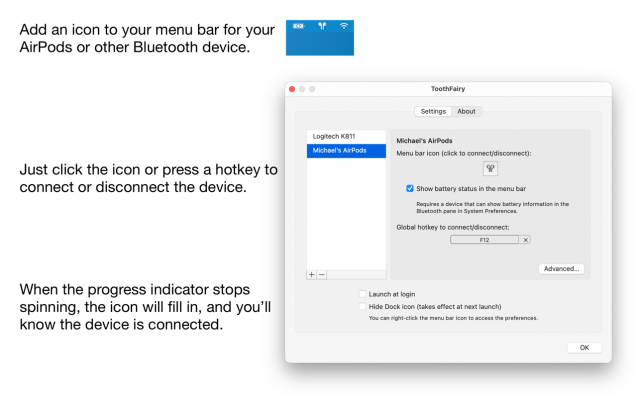
Task: Switch to the Settings tab
Action: (x=433, y=111)
